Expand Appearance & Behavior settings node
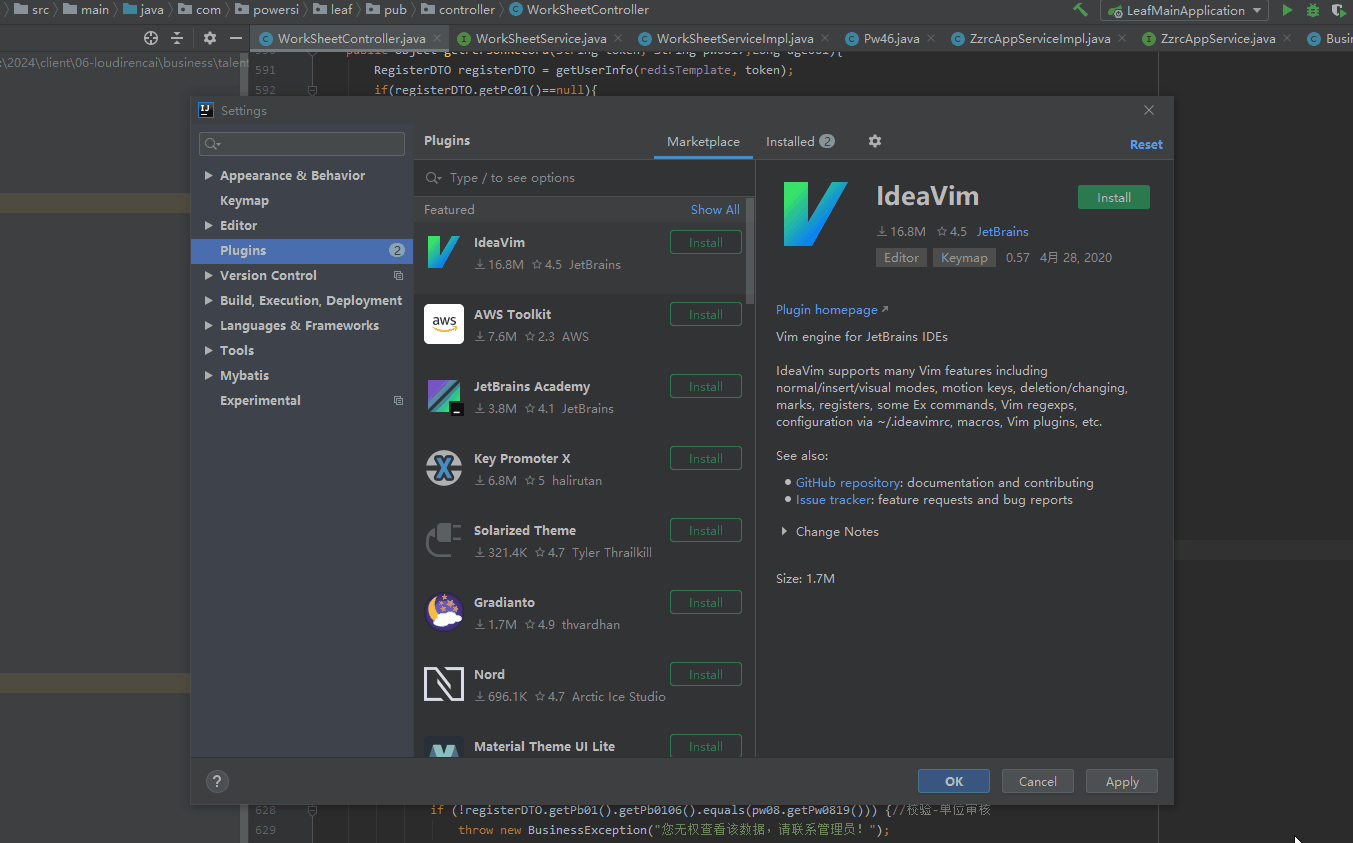Screen dimensions: 1353x843 (208, 176)
